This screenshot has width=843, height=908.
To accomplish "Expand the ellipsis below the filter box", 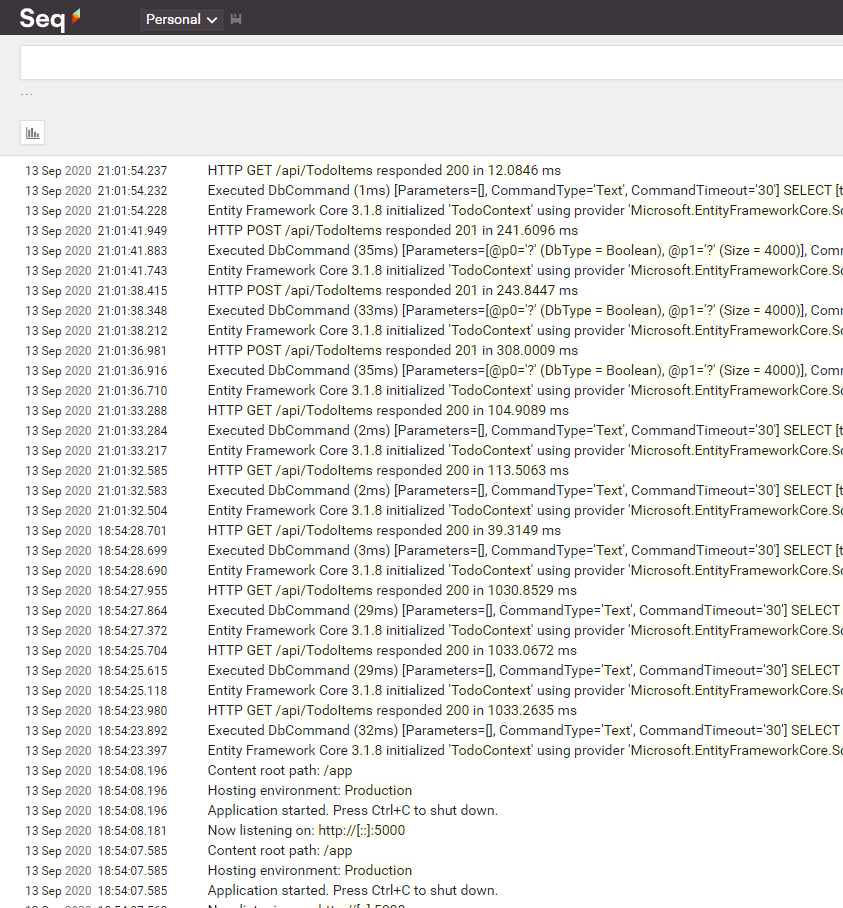I will (27, 95).
